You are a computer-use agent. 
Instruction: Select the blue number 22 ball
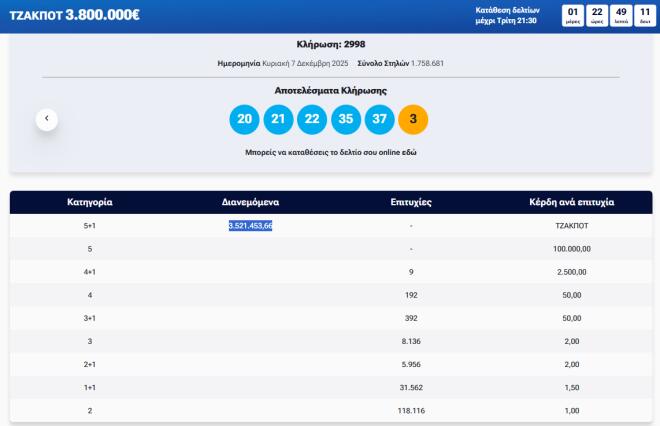click(x=312, y=119)
